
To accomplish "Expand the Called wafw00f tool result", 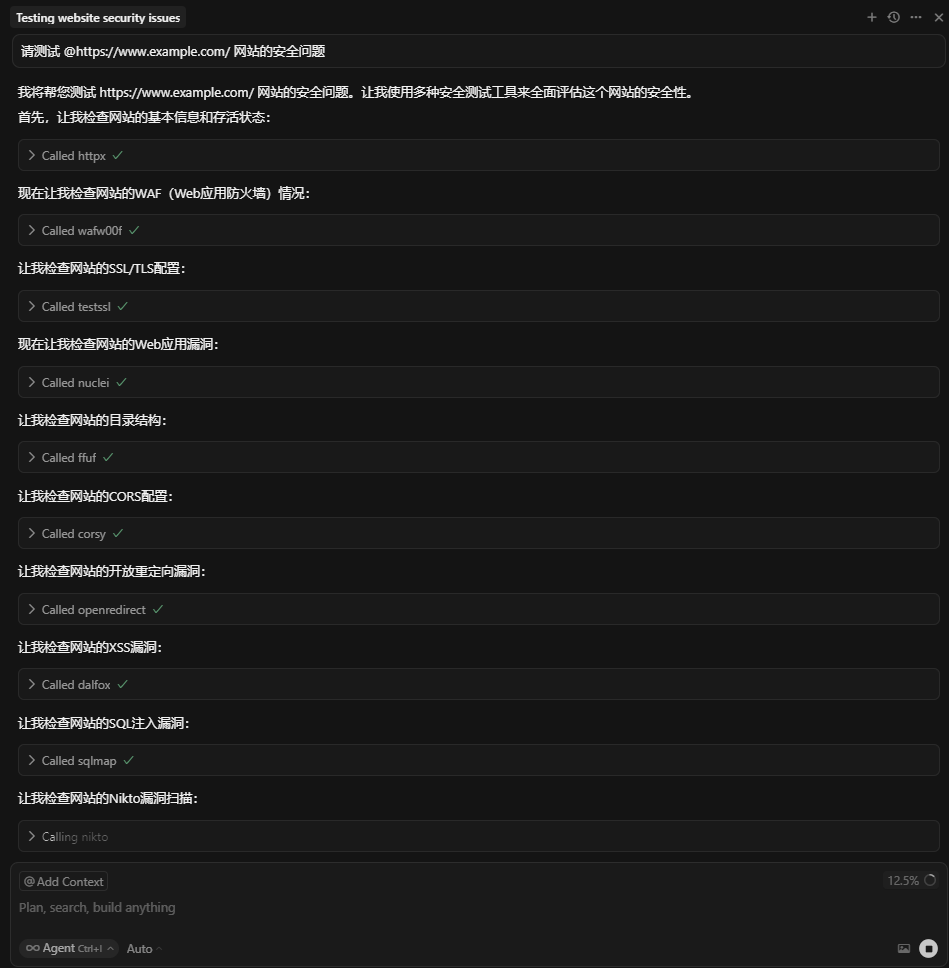I will tap(479, 230).
